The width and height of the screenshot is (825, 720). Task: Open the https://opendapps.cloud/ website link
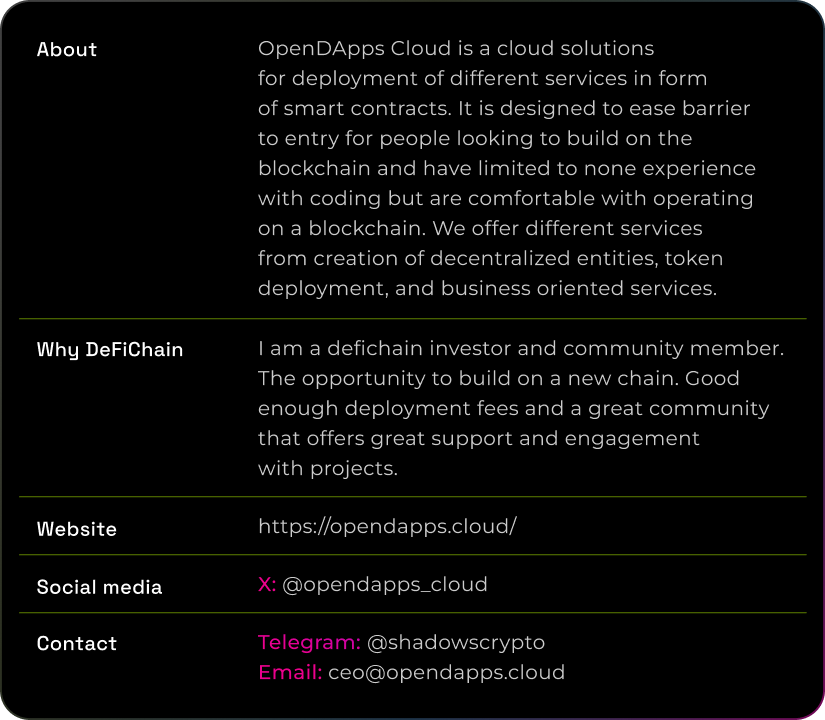click(387, 526)
